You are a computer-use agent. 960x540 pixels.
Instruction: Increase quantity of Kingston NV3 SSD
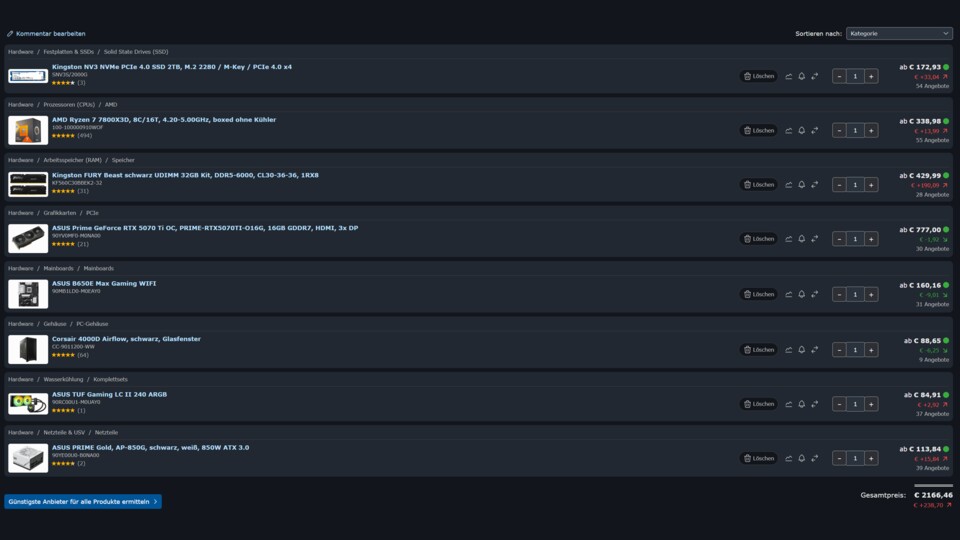(871, 77)
